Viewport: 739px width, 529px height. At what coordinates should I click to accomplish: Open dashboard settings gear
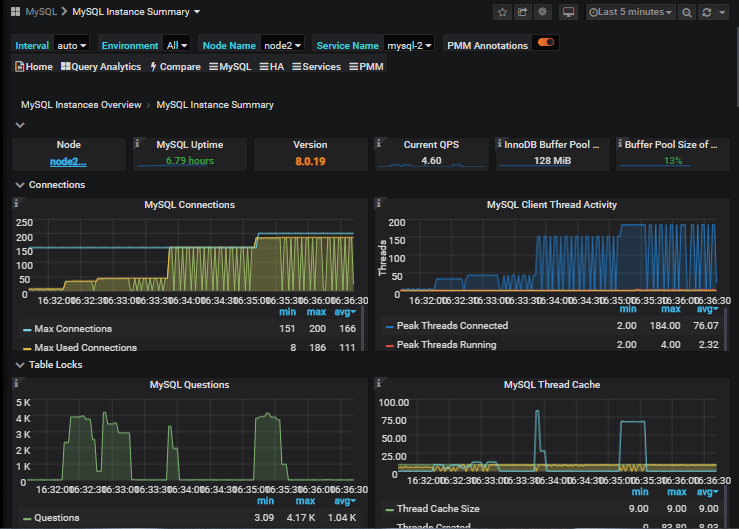(x=542, y=12)
